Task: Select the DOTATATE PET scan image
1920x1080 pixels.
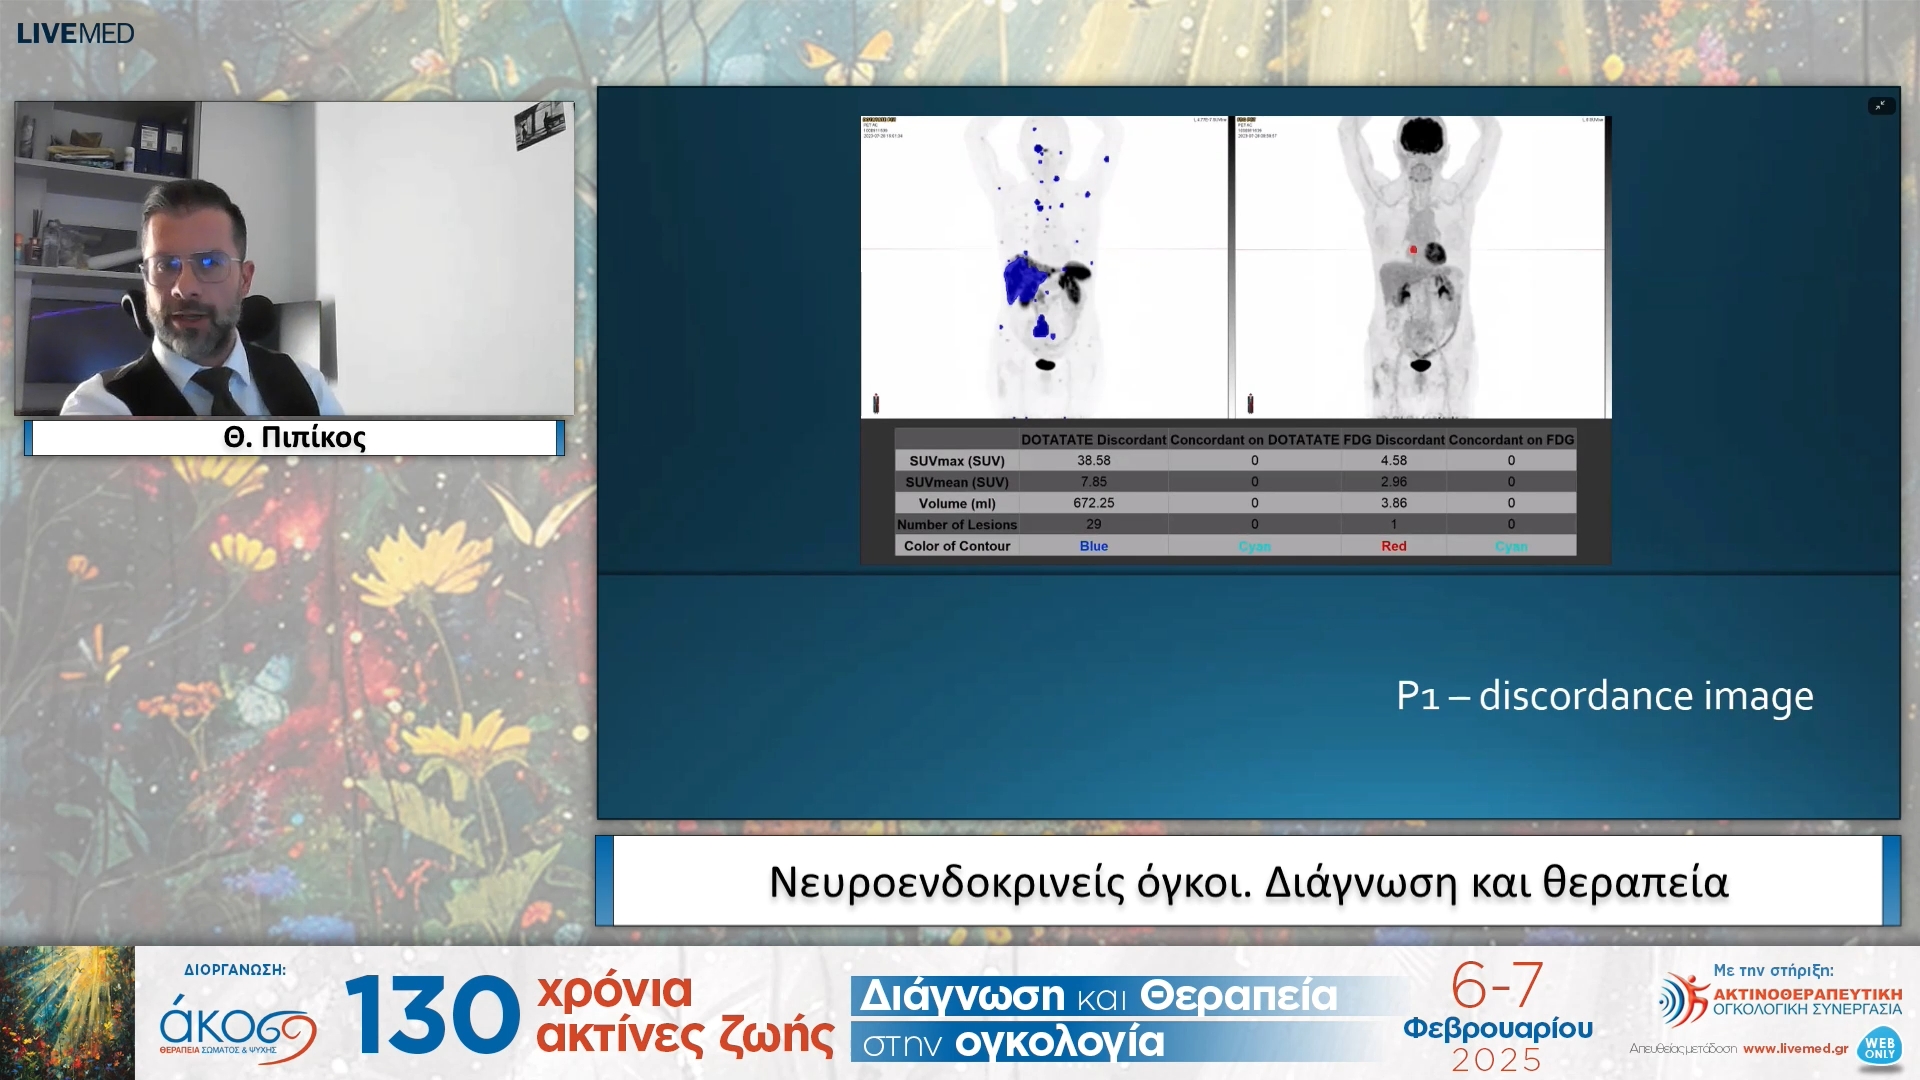Action: click(x=1044, y=267)
